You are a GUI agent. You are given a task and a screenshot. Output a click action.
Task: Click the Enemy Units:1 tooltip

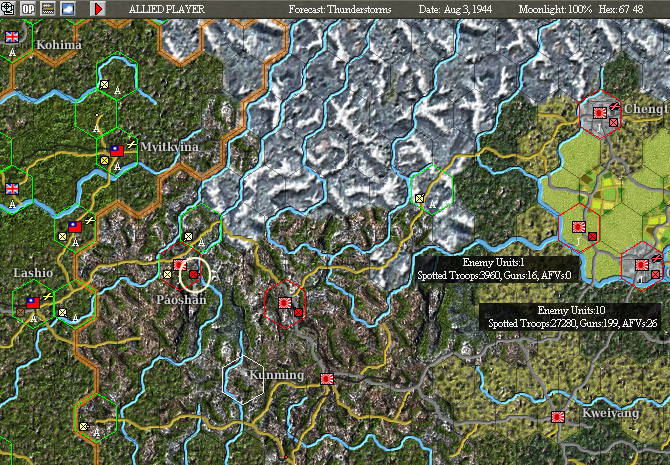point(494,269)
